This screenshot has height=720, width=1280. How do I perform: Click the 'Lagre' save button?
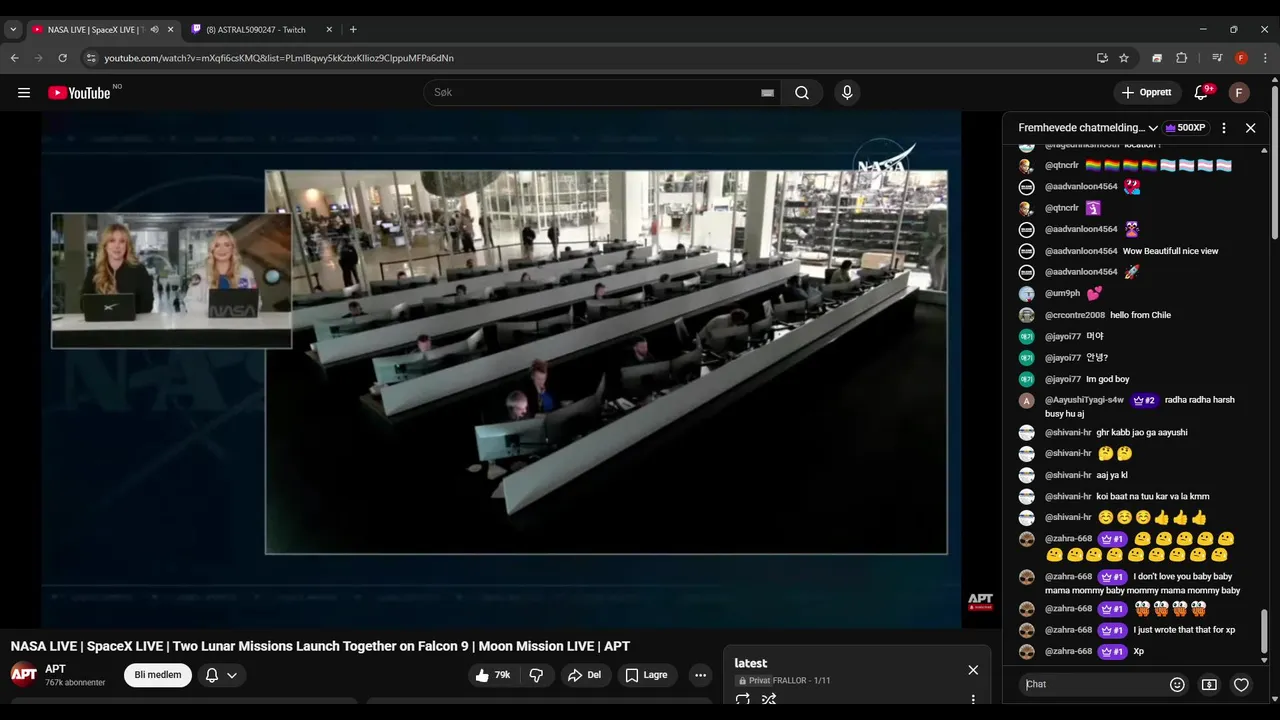click(646, 675)
